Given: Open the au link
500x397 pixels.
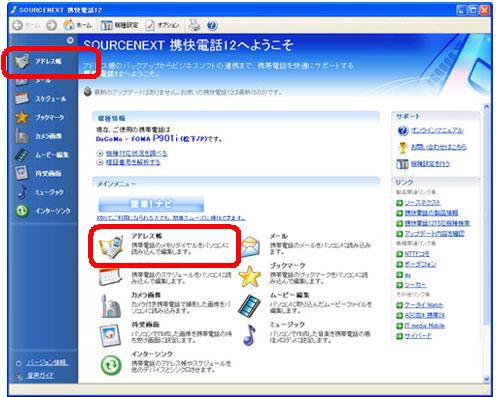Looking at the screenshot, I should [408, 275].
